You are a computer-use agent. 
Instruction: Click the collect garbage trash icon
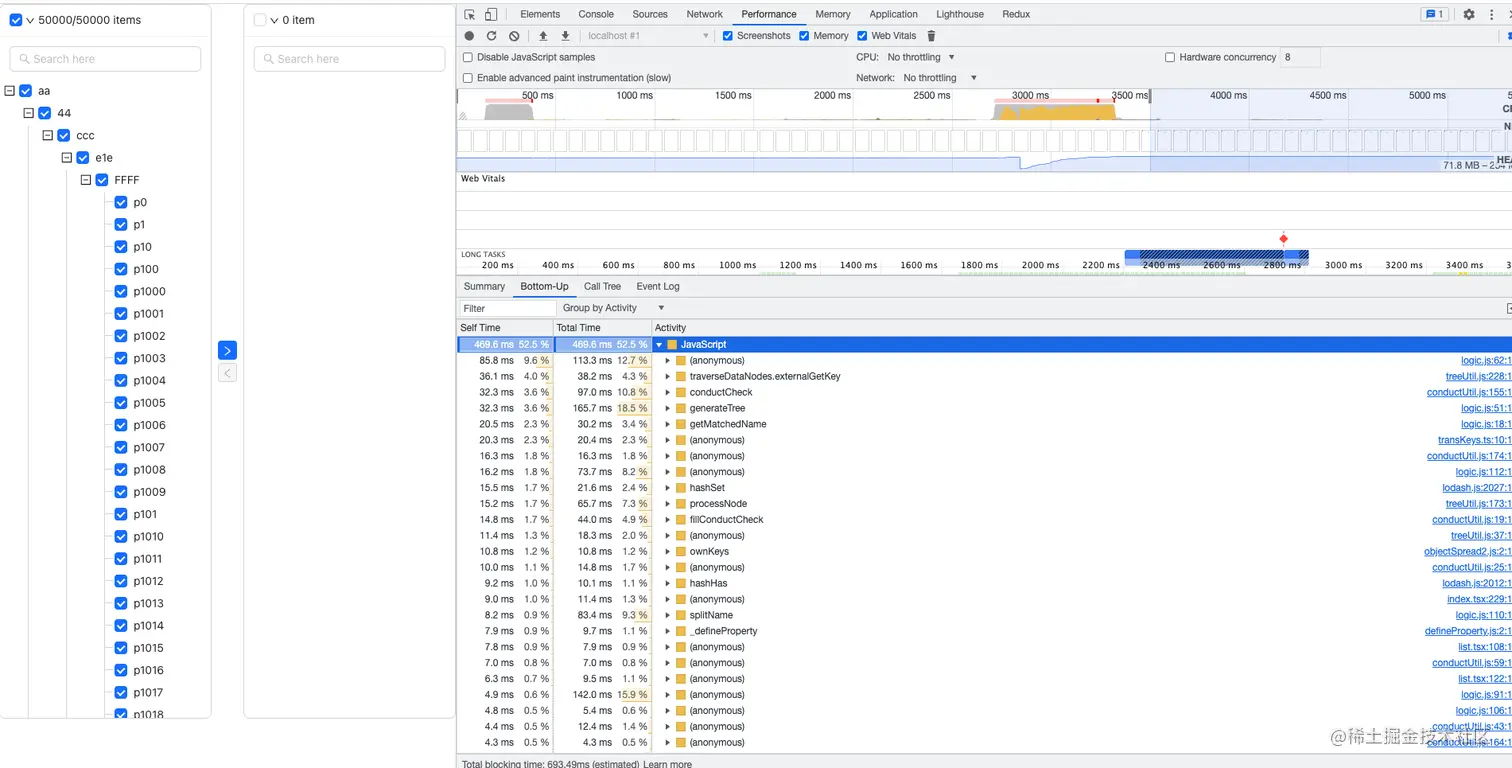[x=931, y=36]
